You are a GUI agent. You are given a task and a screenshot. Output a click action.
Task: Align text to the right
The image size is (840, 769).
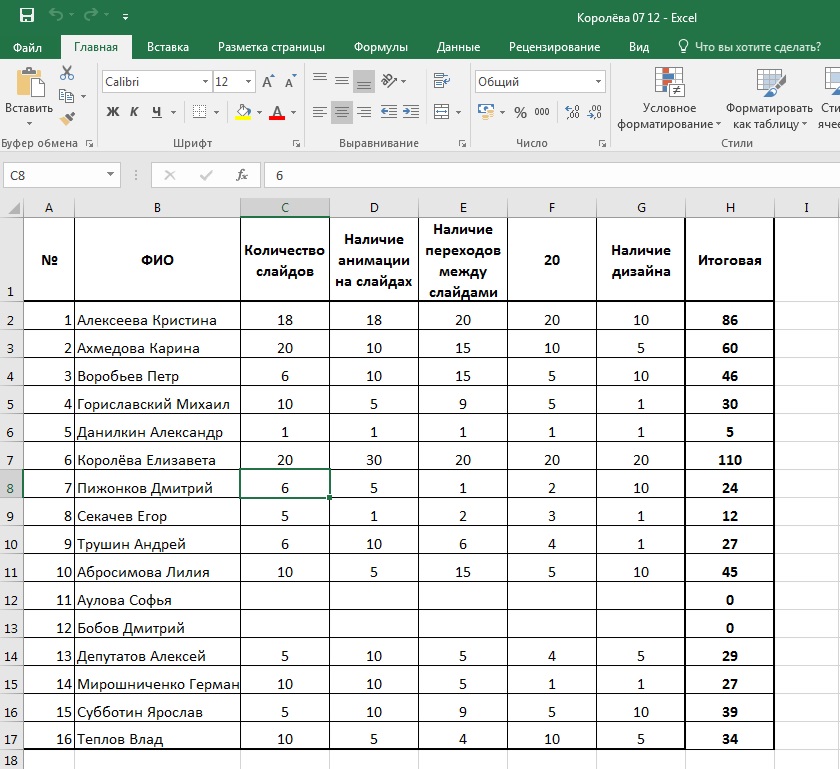tap(364, 112)
